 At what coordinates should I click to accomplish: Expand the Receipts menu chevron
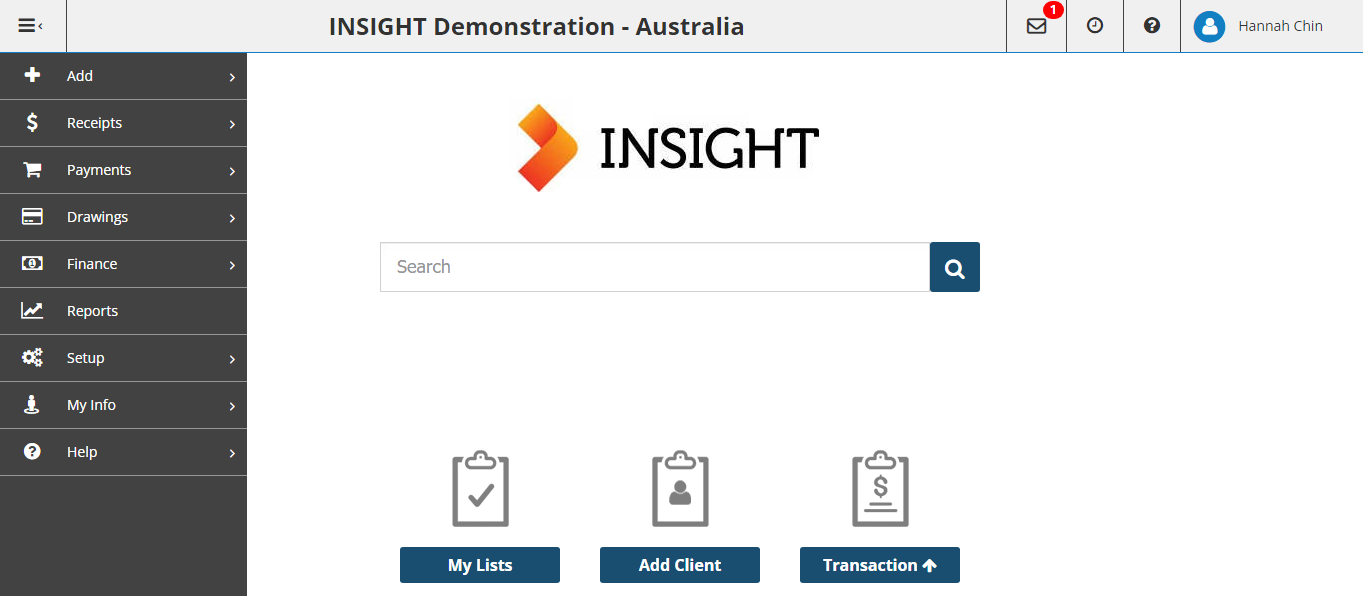[x=232, y=124]
